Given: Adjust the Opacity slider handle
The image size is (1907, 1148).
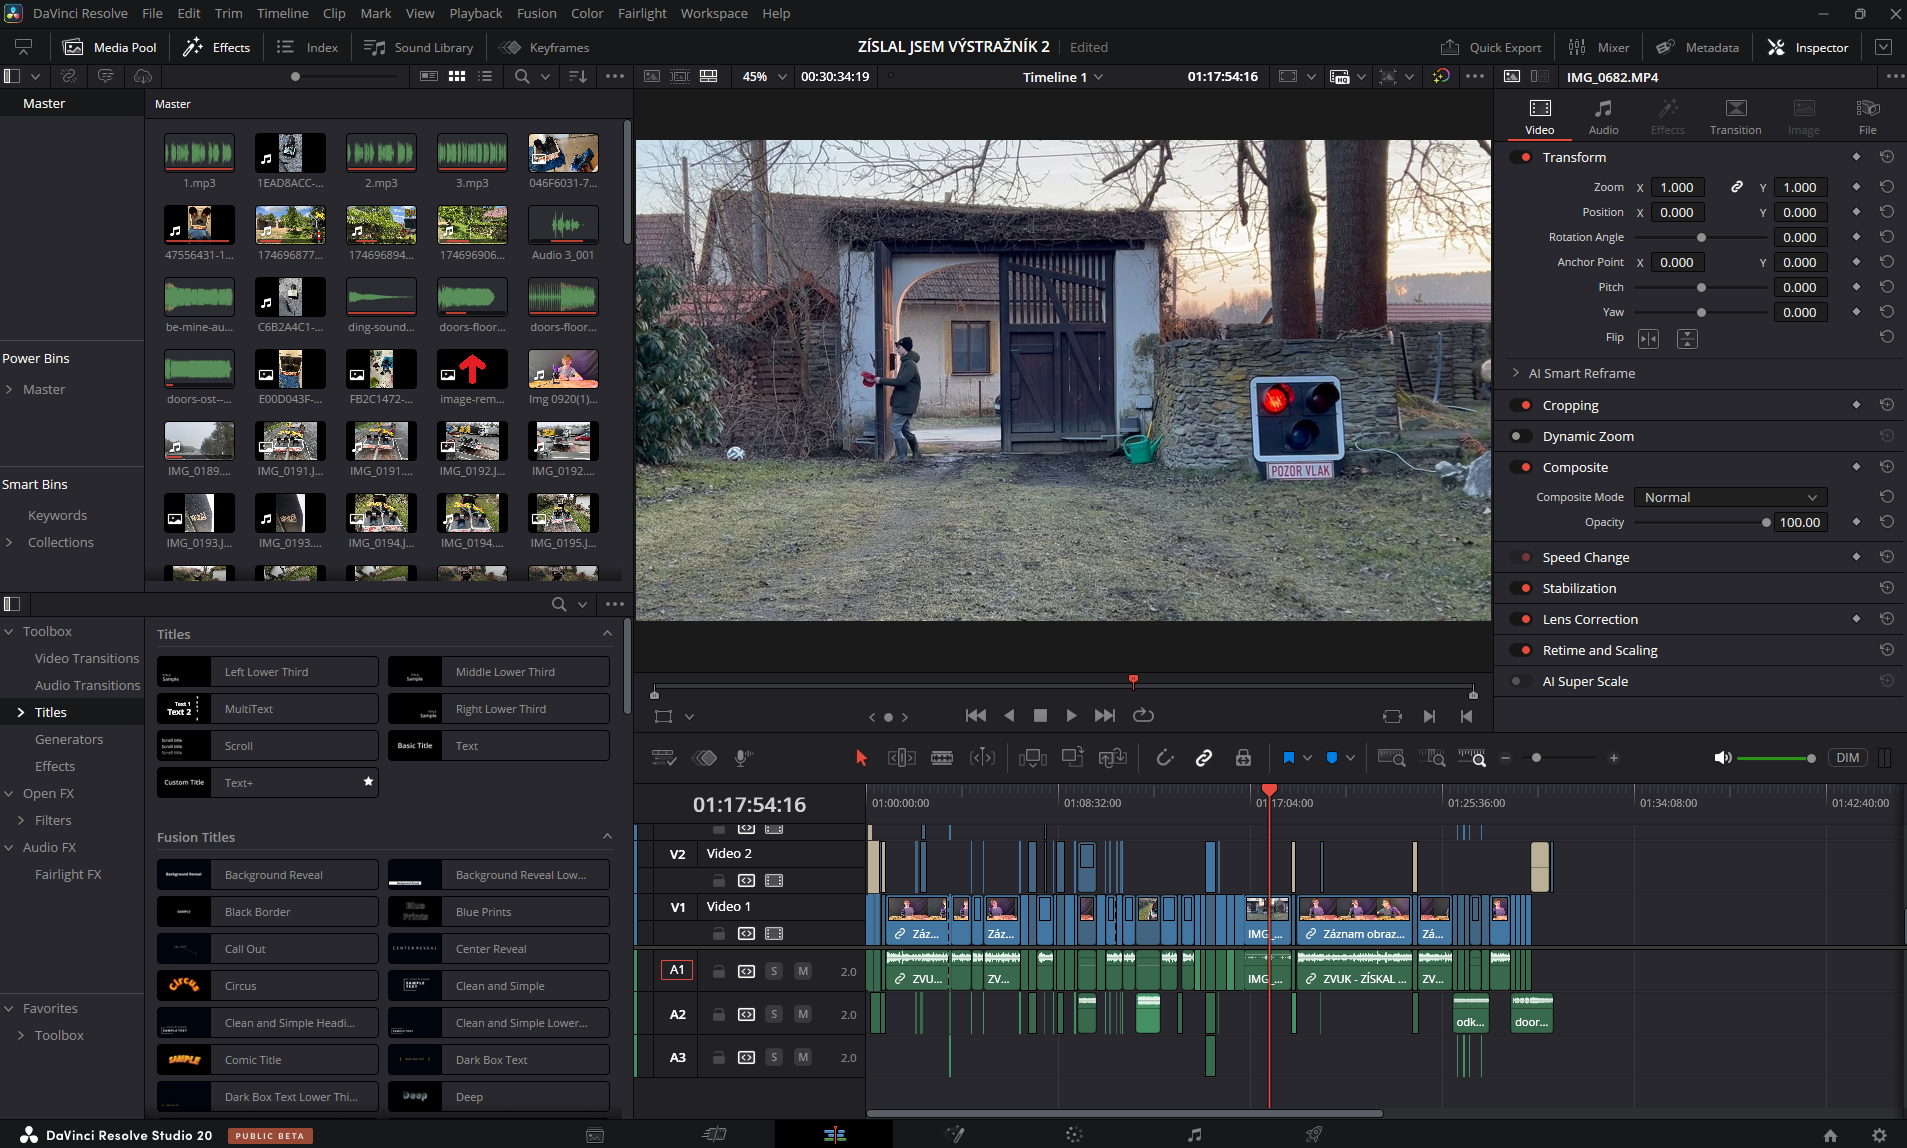Looking at the screenshot, I should [x=1766, y=522].
